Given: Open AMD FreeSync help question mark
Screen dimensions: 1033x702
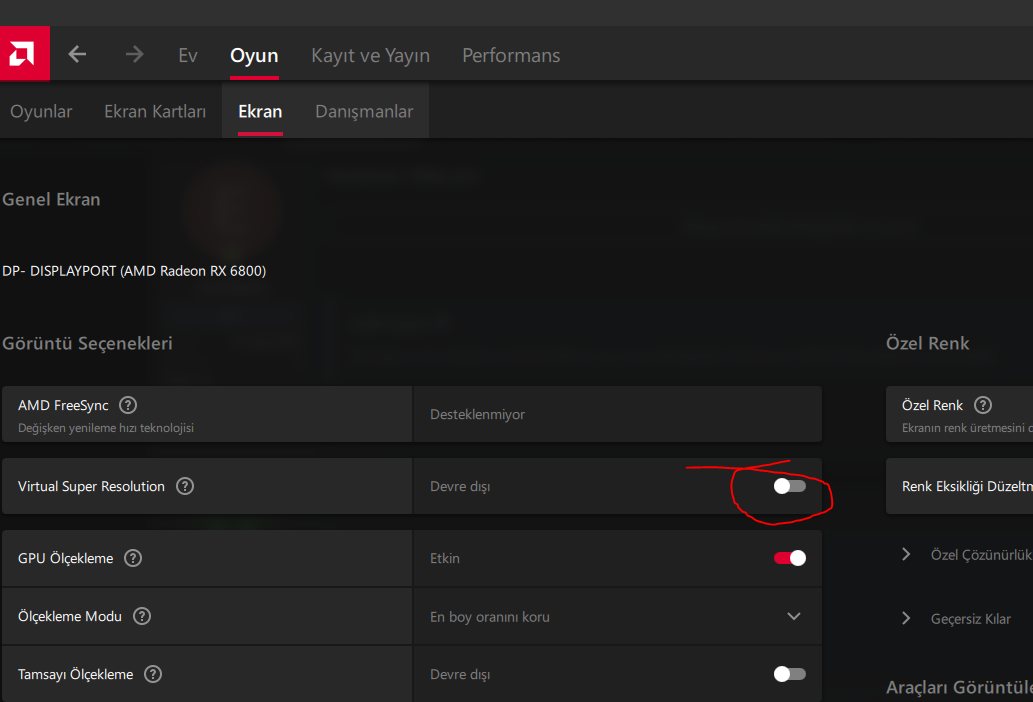Looking at the screenshot, I should pyautogui.click(x=128, y=406).
